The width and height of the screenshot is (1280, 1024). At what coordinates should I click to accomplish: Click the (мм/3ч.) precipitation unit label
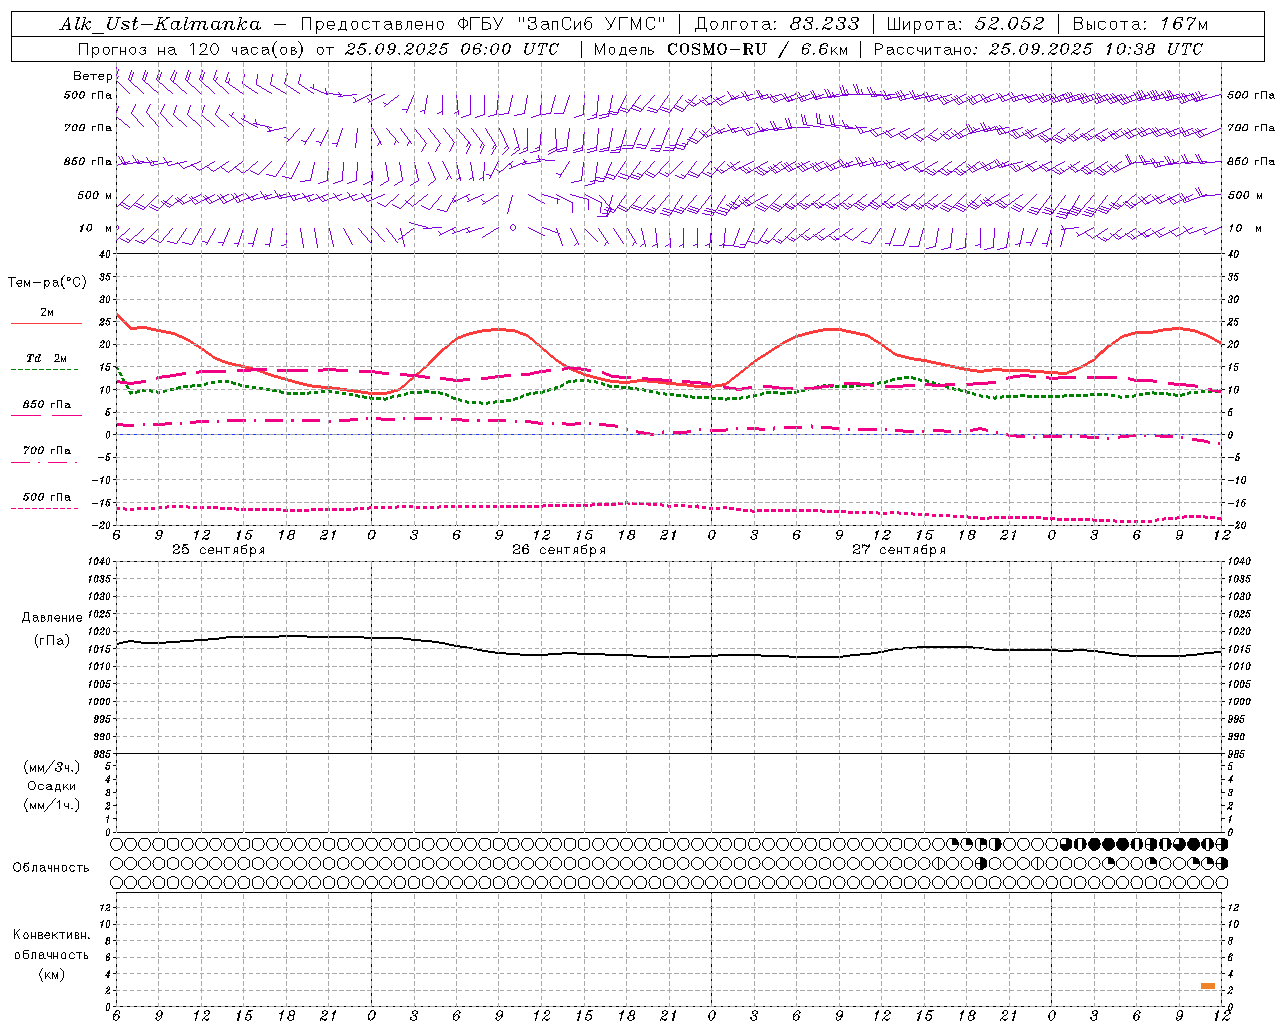[52, 767]
